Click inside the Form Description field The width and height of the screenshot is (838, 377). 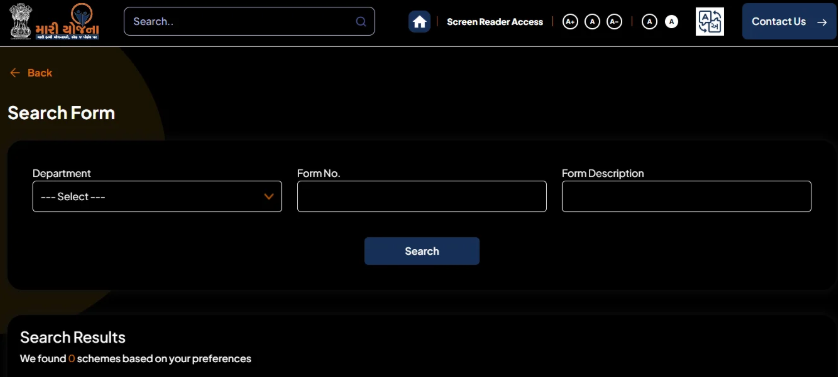click(687, 196)
